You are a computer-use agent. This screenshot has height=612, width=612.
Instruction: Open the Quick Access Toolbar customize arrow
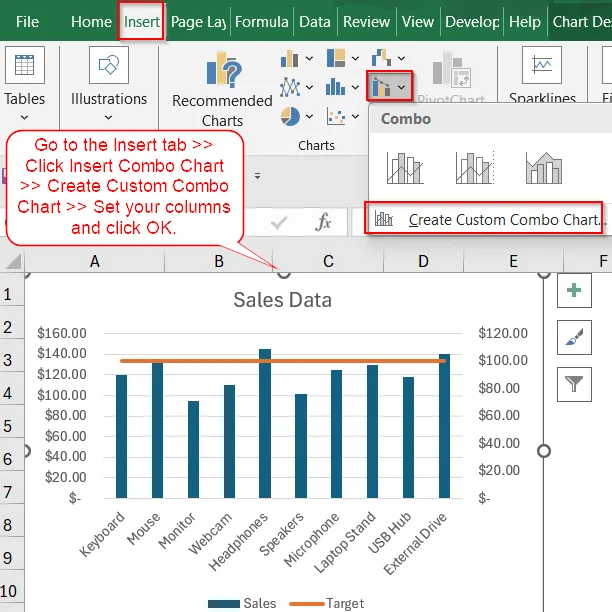click(257, 176)
